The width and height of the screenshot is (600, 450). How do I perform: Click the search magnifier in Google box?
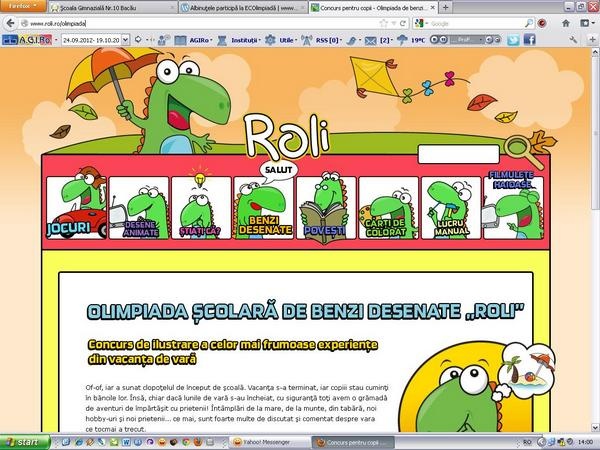click(529, 23)
